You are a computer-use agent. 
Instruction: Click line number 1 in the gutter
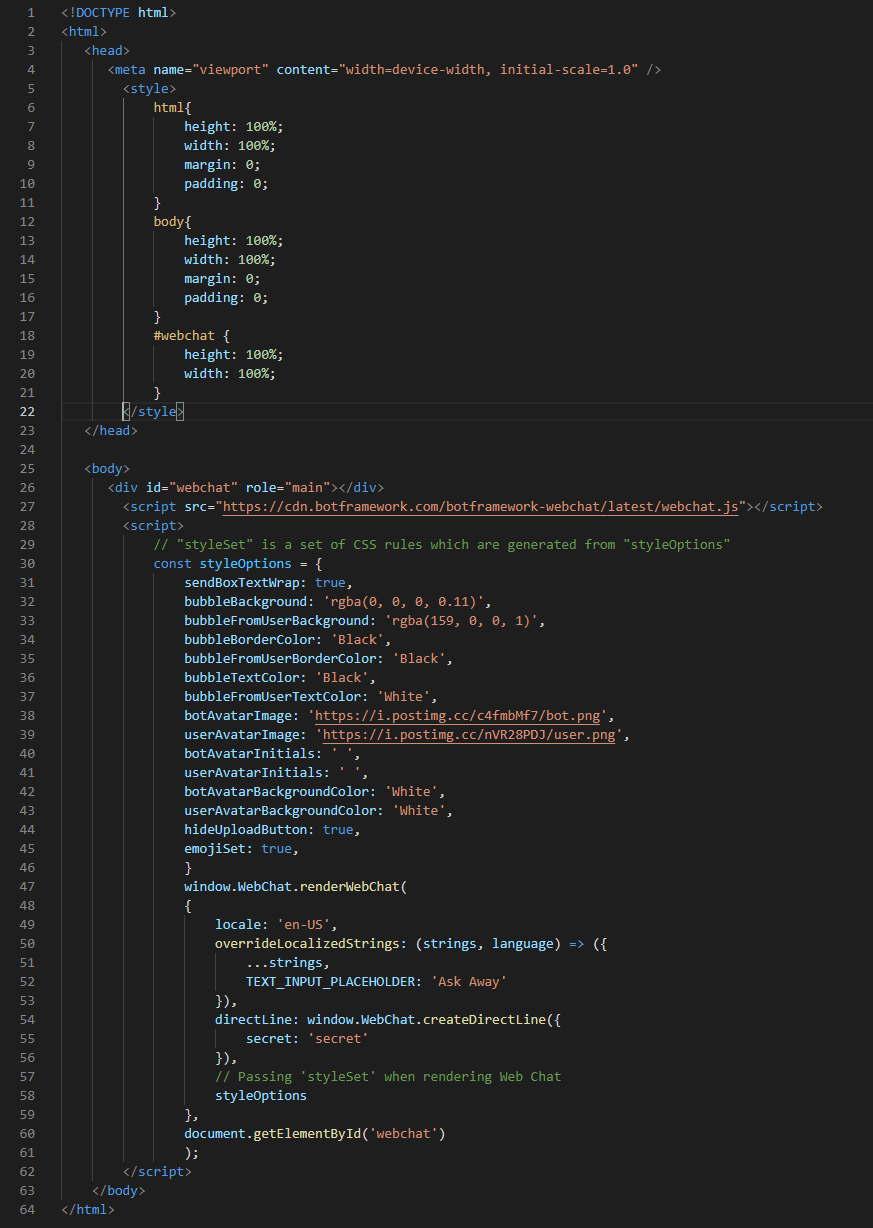(x=31, y=12)
